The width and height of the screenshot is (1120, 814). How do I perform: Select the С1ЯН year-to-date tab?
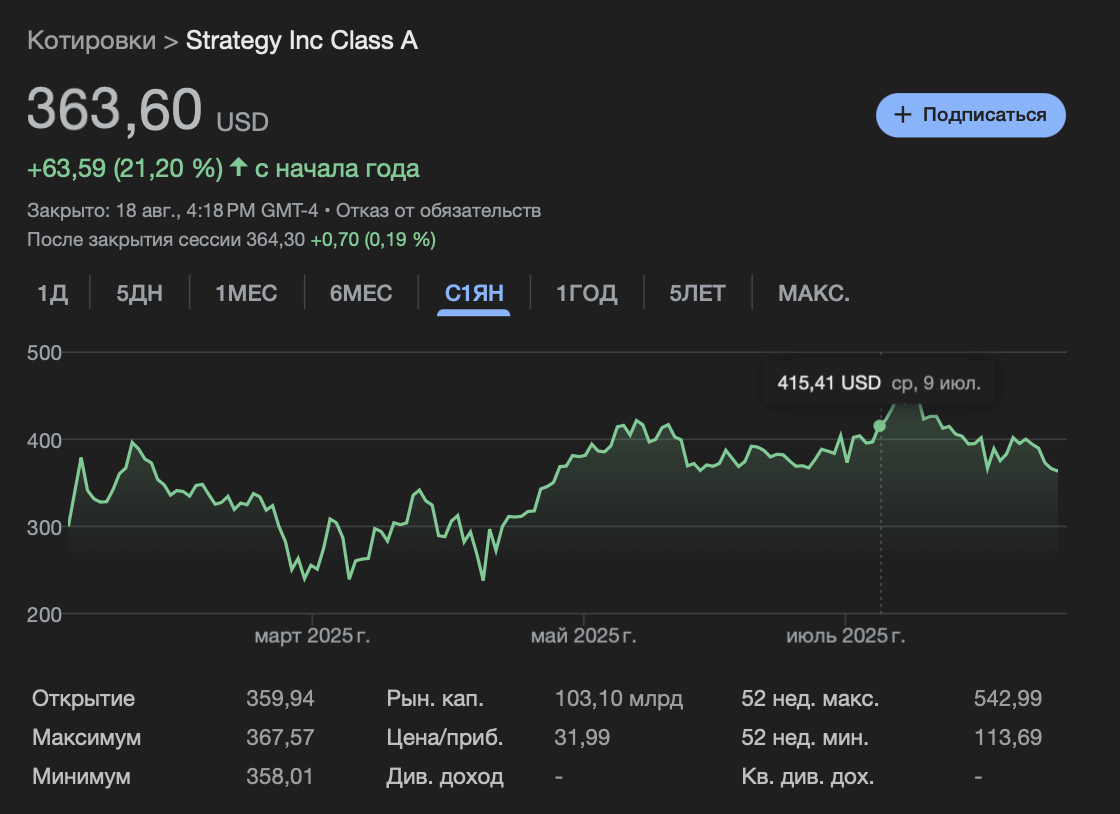click(474, 293)
